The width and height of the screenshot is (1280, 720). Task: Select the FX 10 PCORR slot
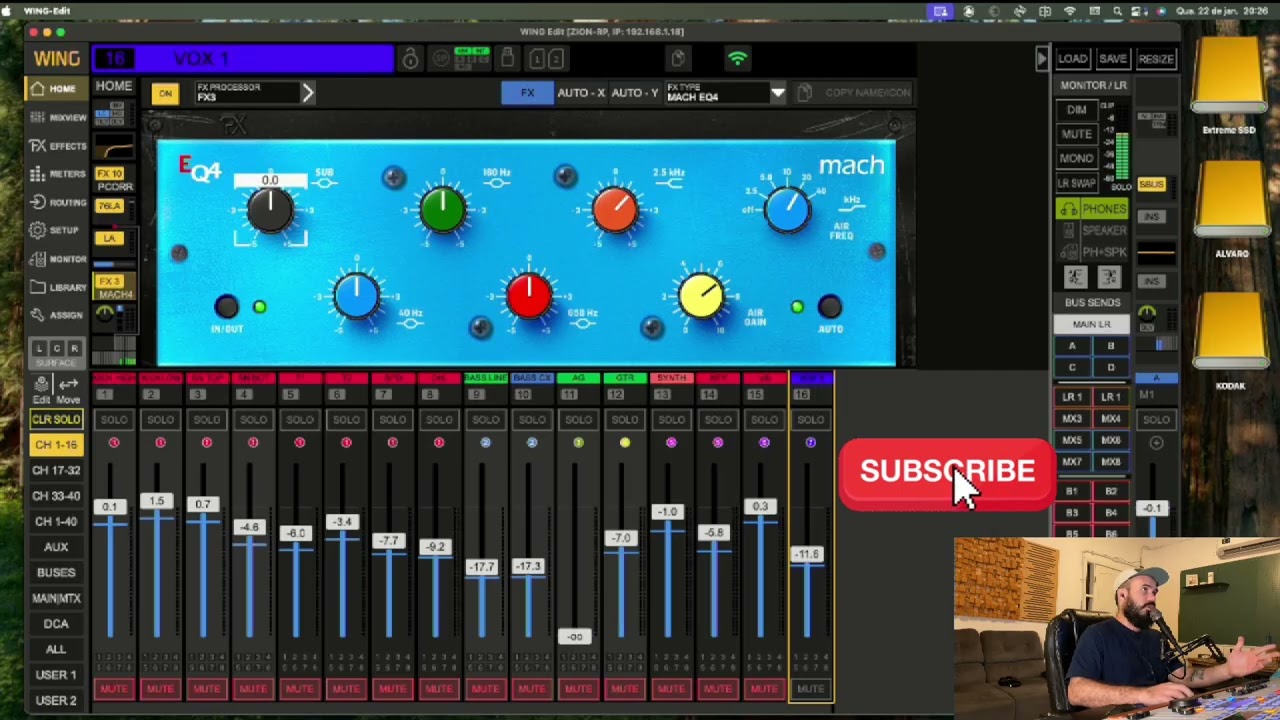coord(114,180)
